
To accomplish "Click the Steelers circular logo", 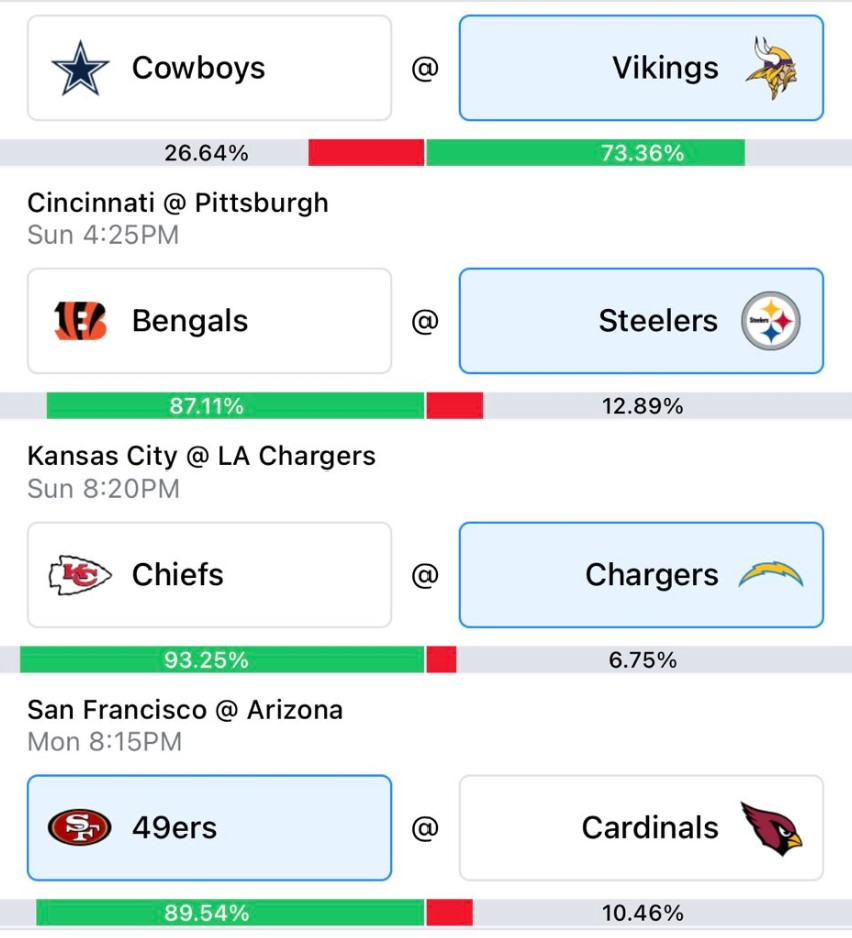I will pyautogui.click(x=771, y=321).
